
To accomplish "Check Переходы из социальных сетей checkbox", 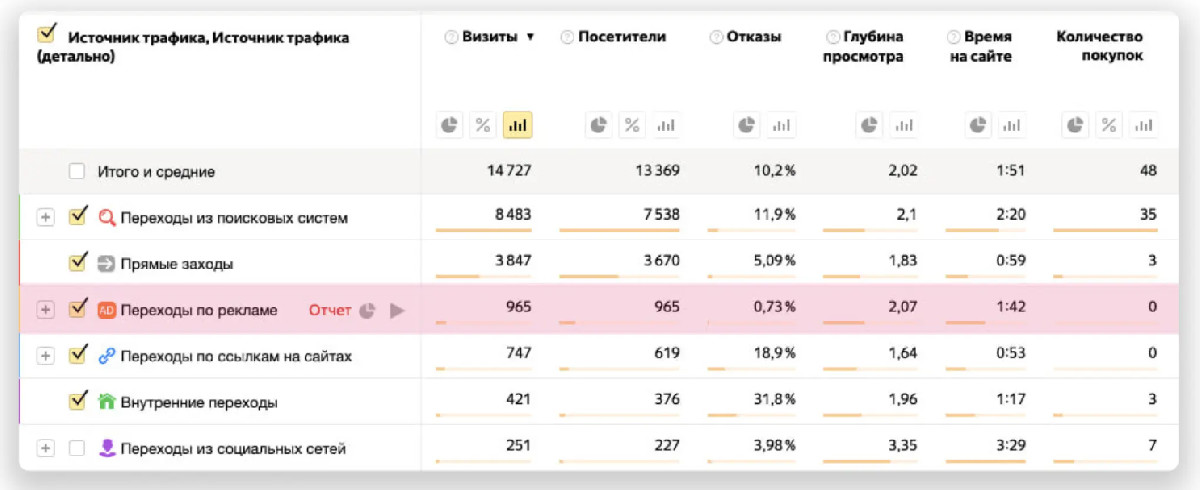I will 77,449.
